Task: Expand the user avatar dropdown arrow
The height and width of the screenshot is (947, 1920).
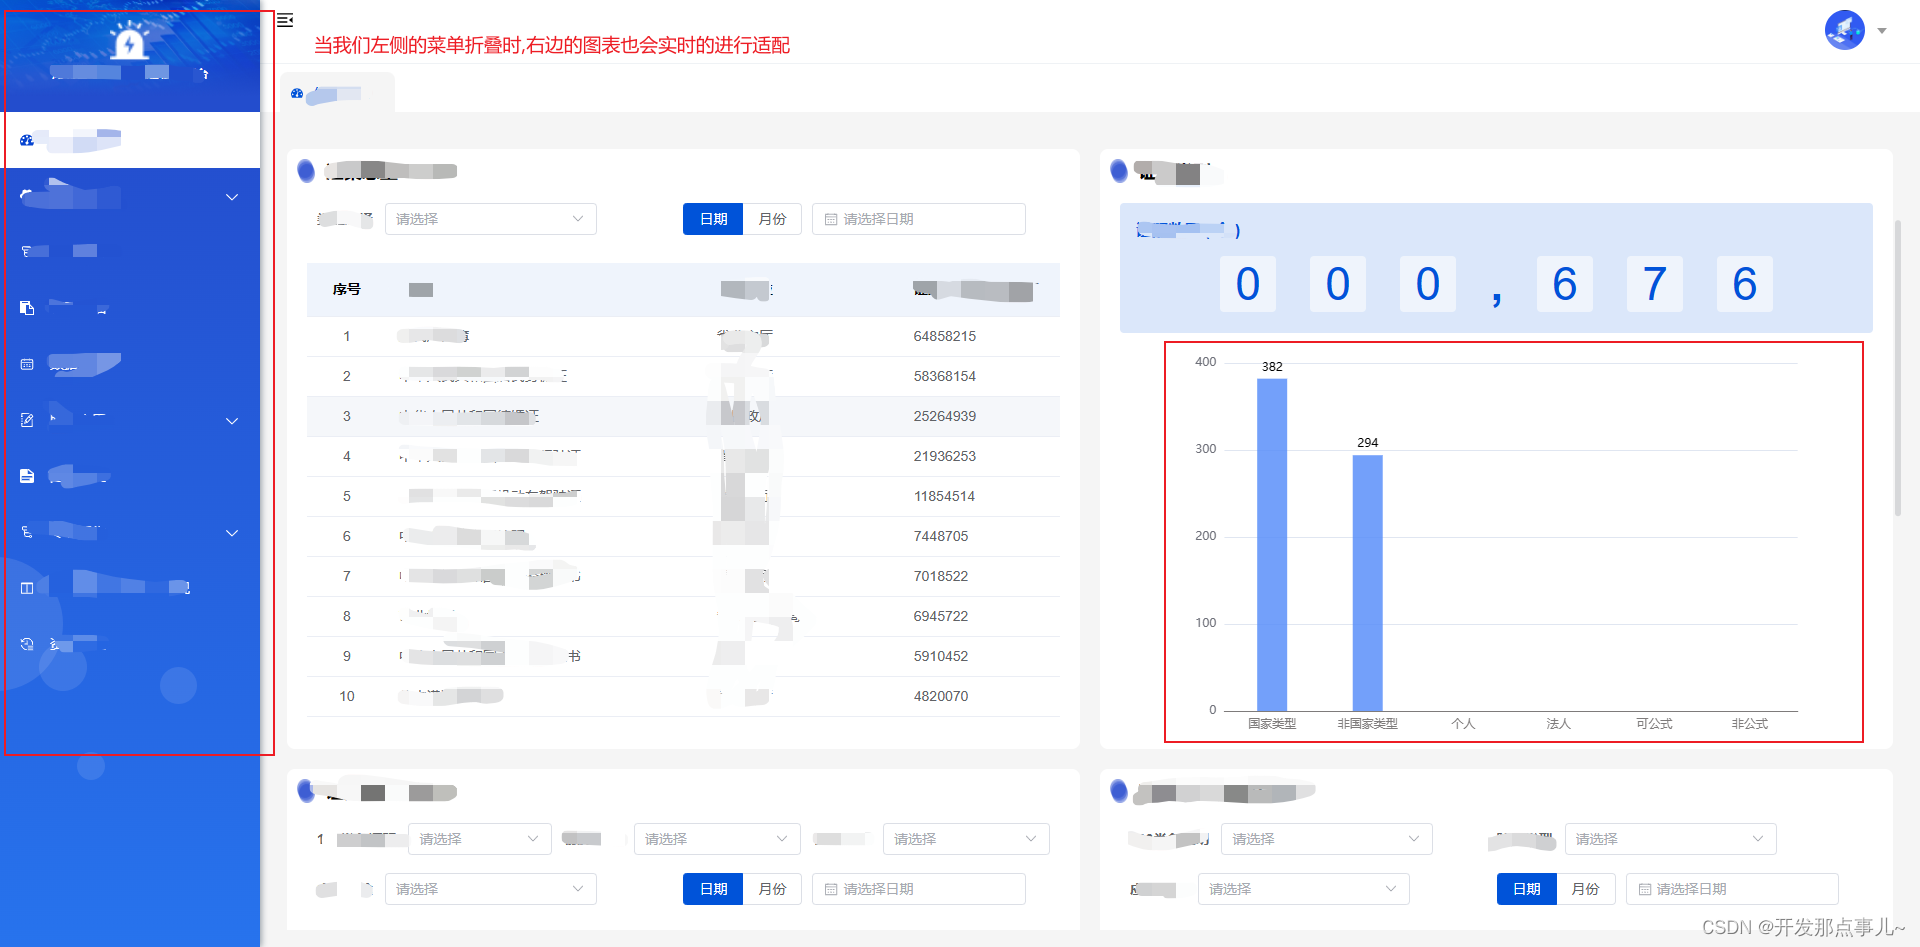Action: pyautogui.click(x=1884, y=30)
